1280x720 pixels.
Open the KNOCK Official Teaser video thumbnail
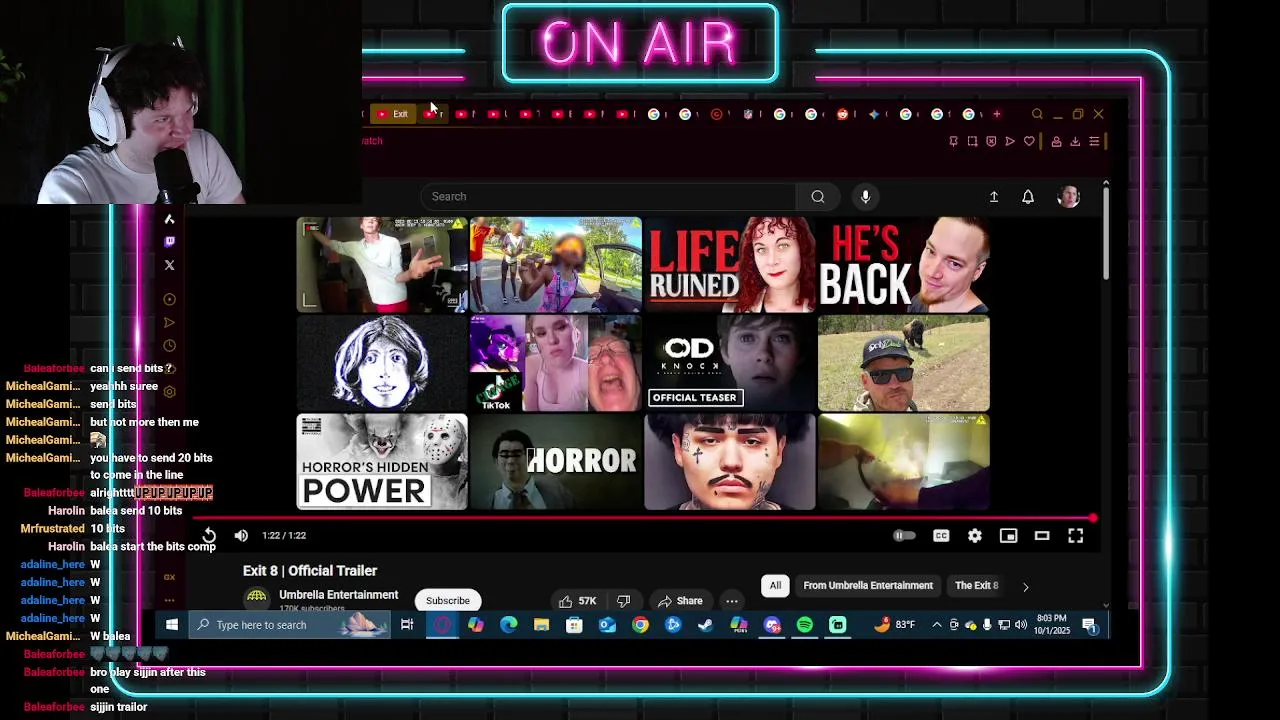(730, 364)
